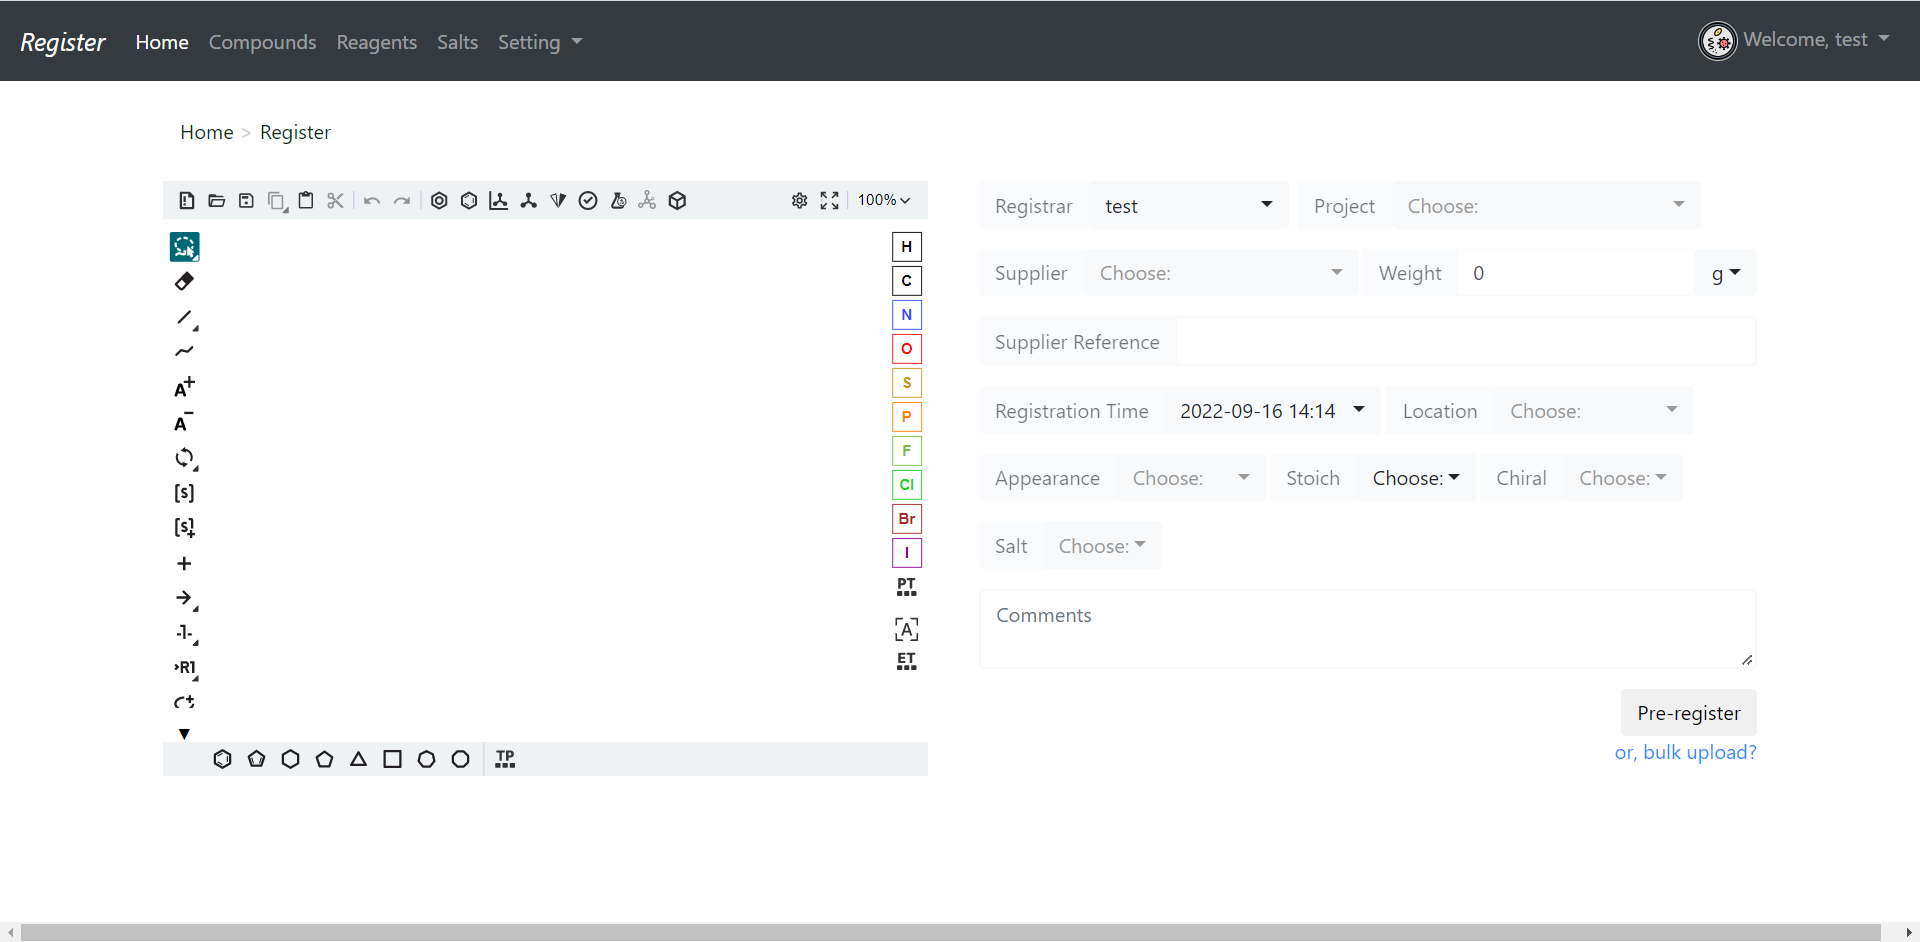
Task: Select the Reaction Arrow tool
Action: [x=184, y=598]
